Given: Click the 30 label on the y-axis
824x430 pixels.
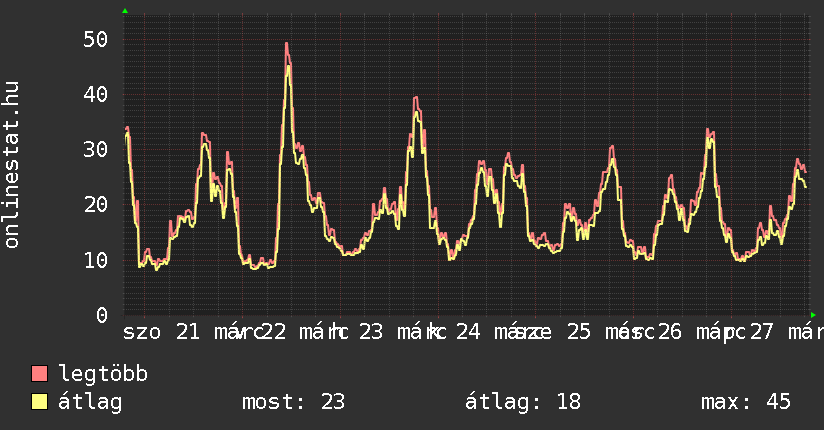Looking at the screenshot, I should tap(96, 149).
